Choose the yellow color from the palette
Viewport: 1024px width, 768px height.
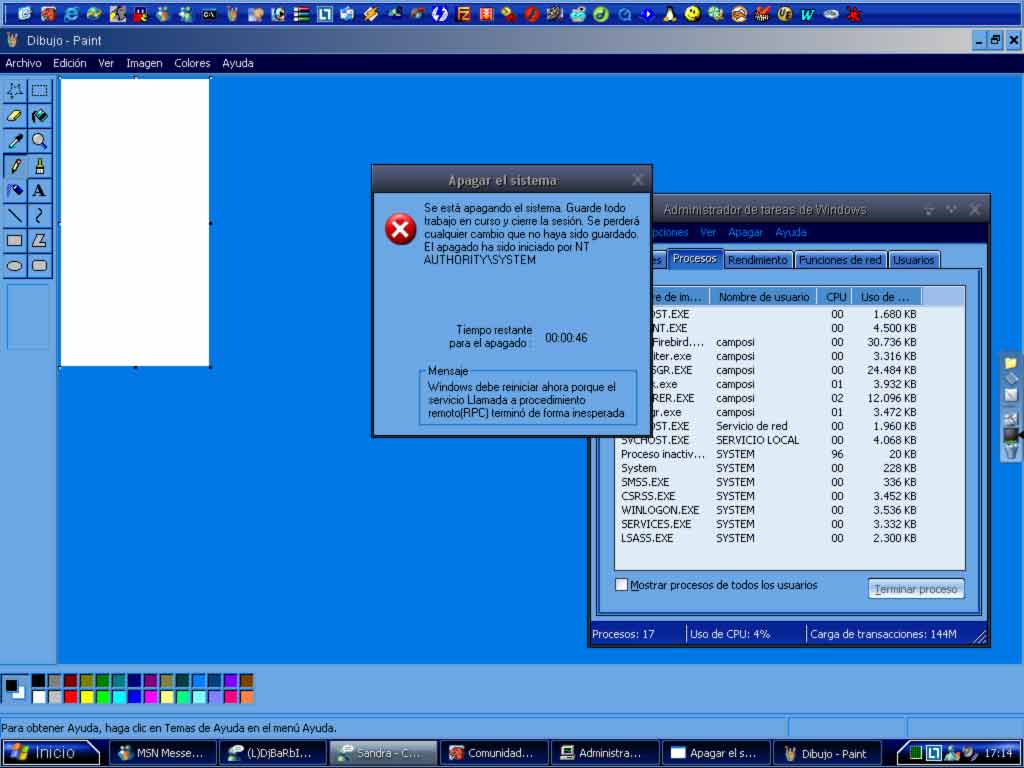pos(86,697)
